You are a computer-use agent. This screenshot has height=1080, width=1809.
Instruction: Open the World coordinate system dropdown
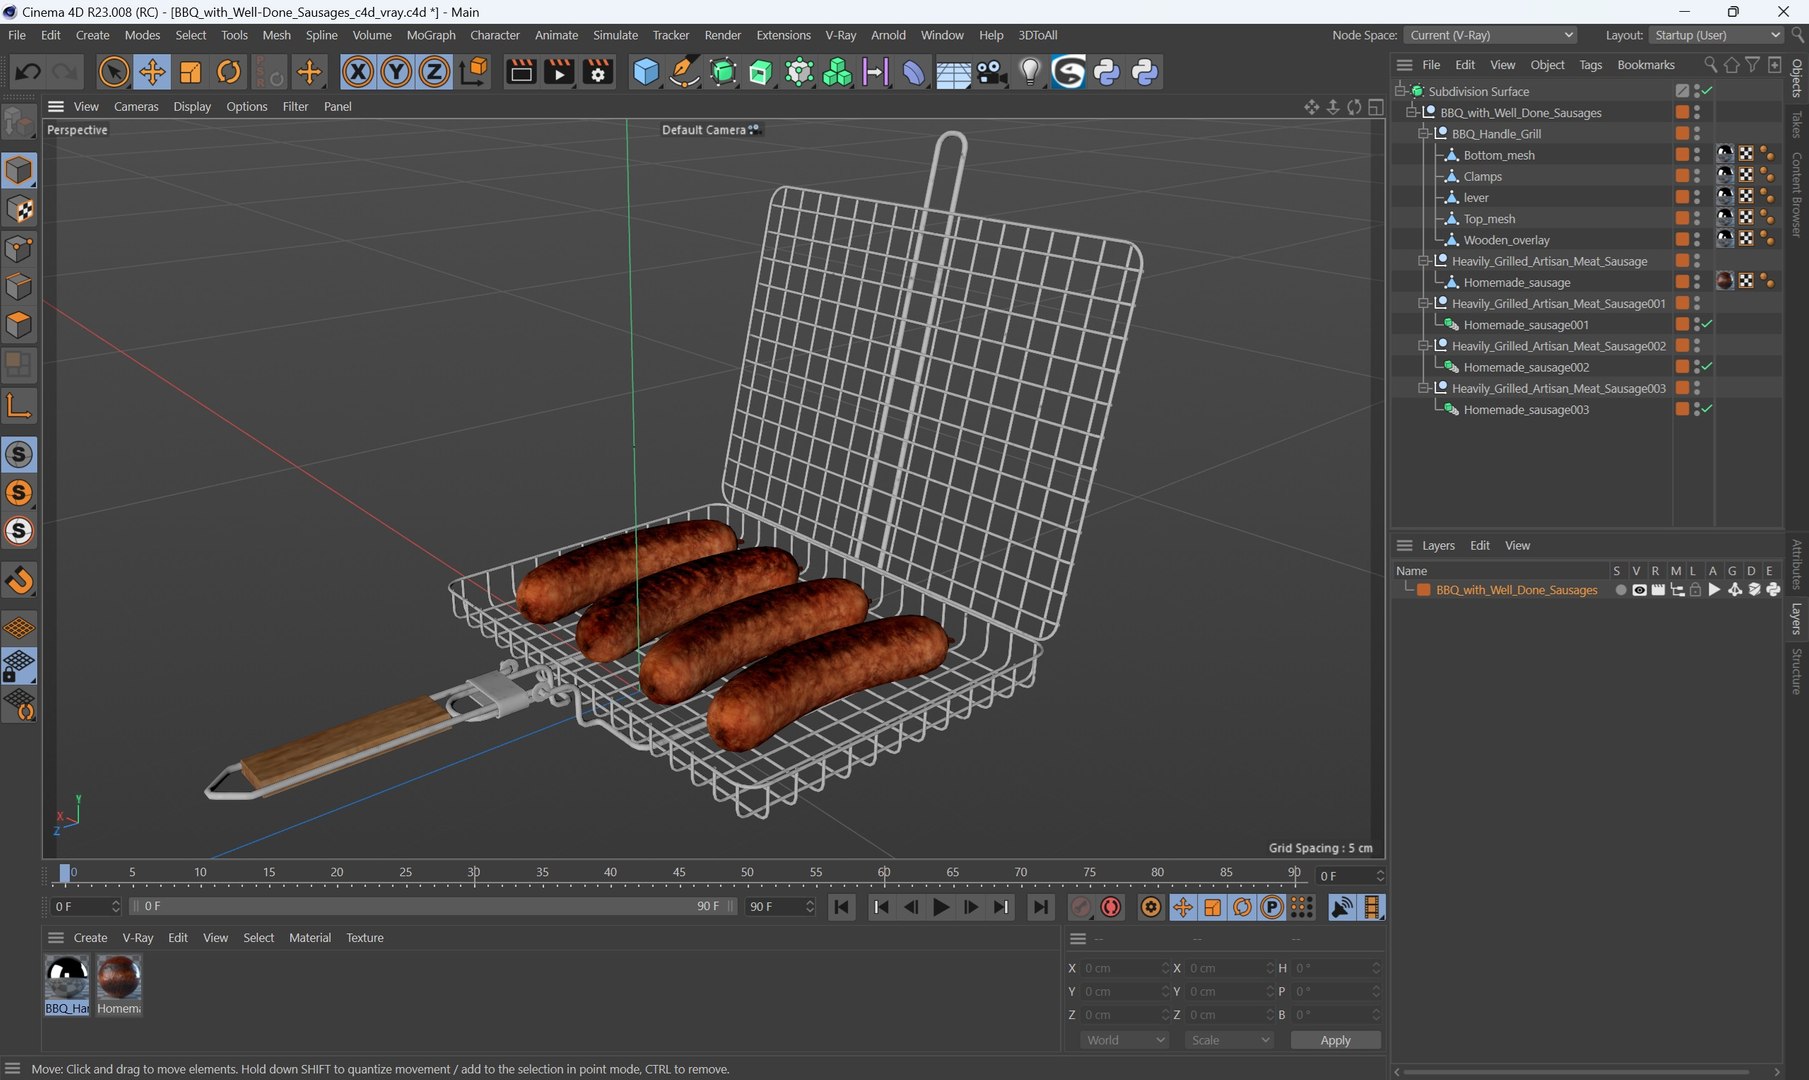tap(1125, 1040)
